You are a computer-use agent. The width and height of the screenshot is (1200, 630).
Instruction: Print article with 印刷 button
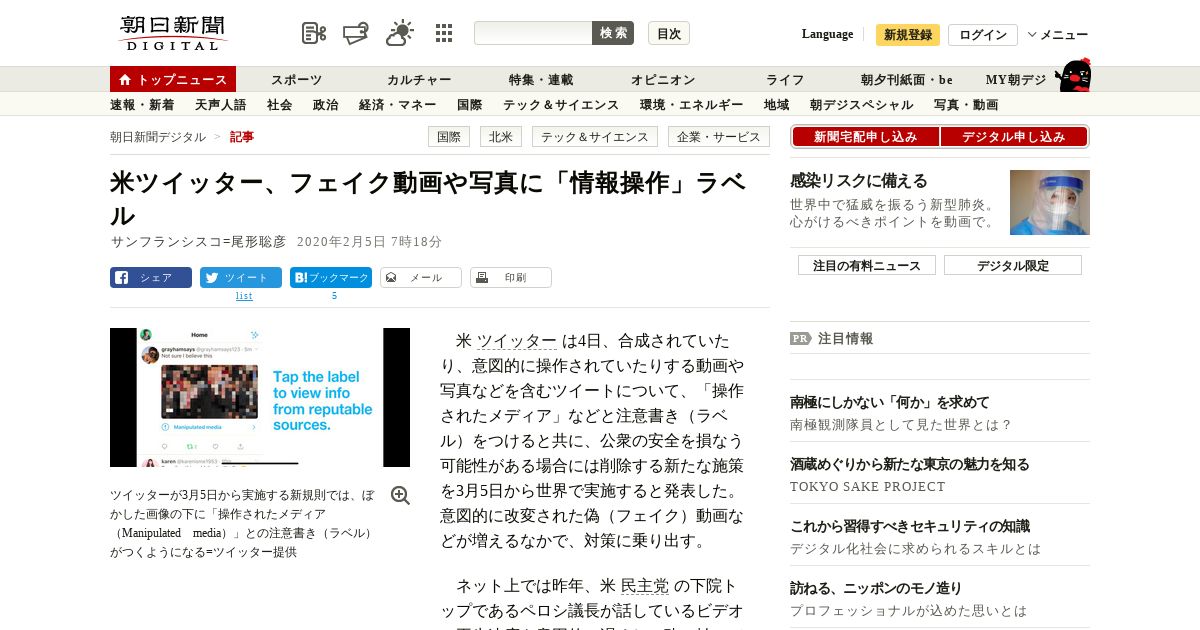pos(511,278)
